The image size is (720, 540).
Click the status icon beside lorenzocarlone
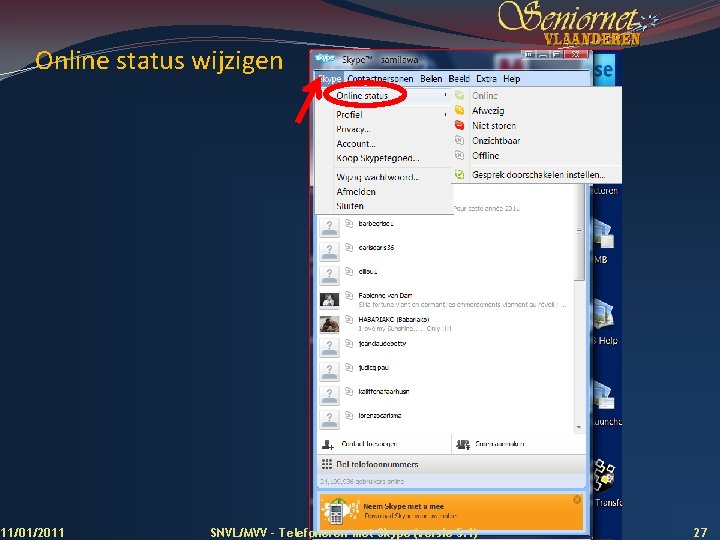click(349, 415)
